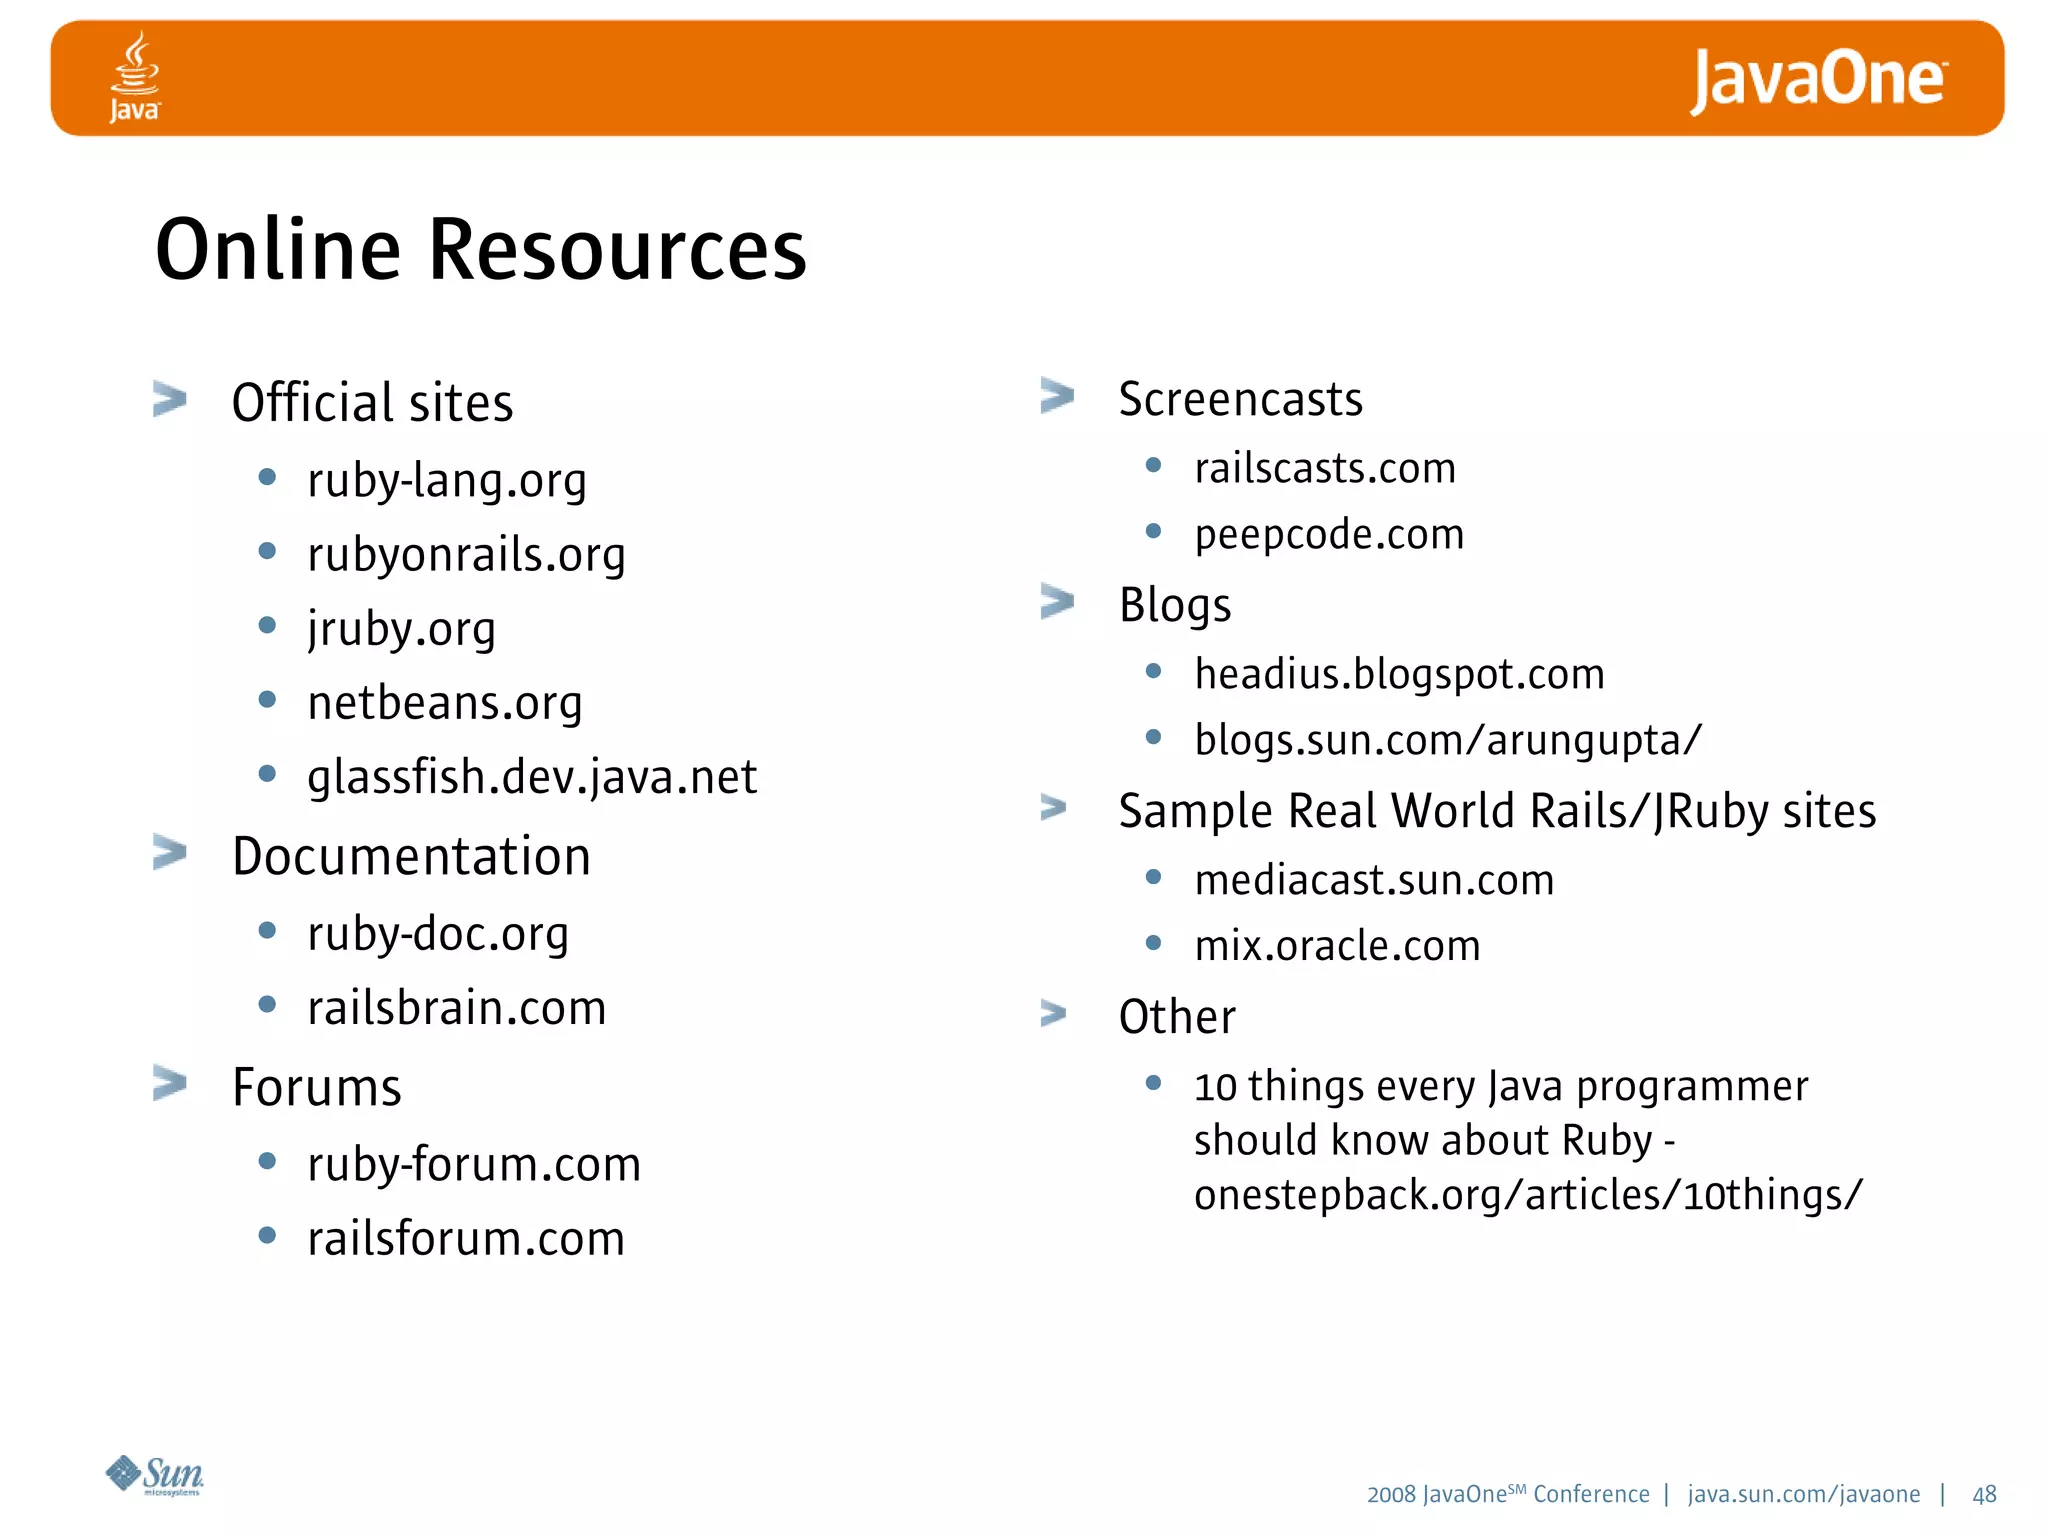This screenshot has width=2048, height=1536.
Task: Click arrow bullet beside Blogs
Action: (1057, 601)
